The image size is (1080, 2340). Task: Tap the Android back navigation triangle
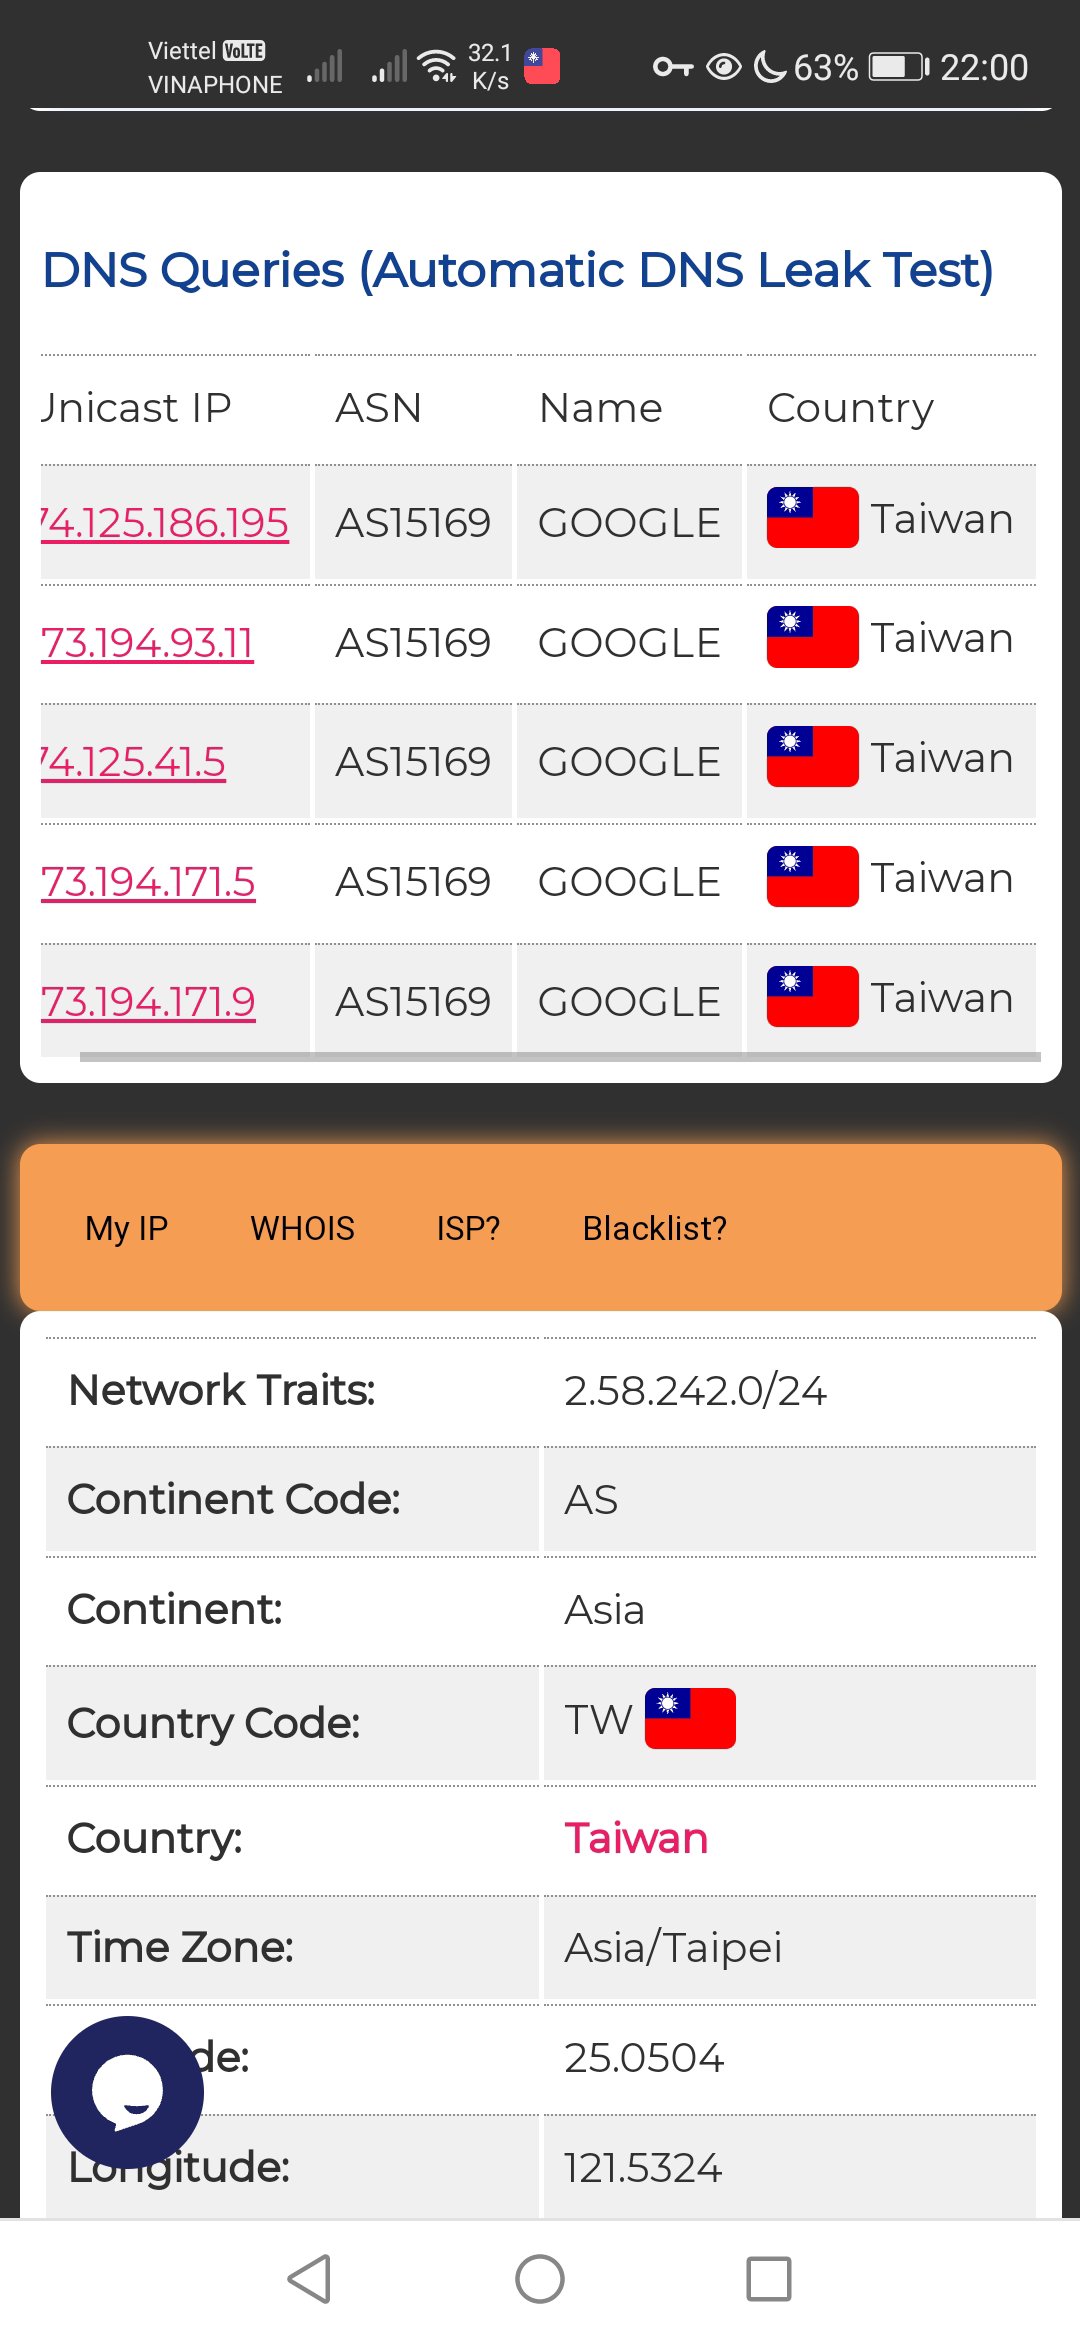pos(310,2279)
